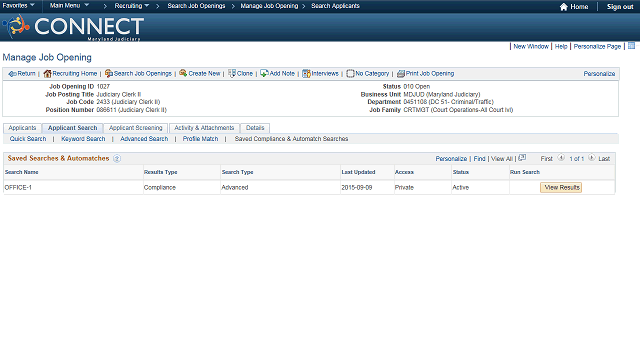Viewport: 640px width, 360px height.
Task: Click the Compliance results type cell
Action: pos(160,188)
